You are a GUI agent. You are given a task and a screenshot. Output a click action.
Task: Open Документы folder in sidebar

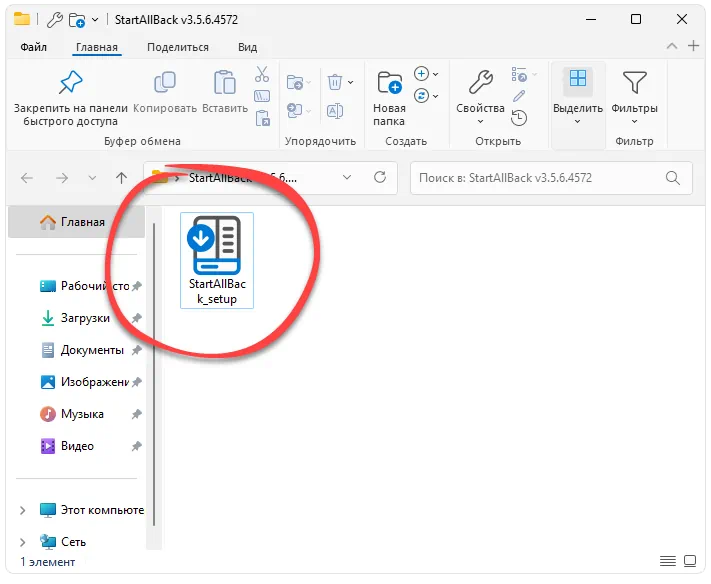[91, 350]
